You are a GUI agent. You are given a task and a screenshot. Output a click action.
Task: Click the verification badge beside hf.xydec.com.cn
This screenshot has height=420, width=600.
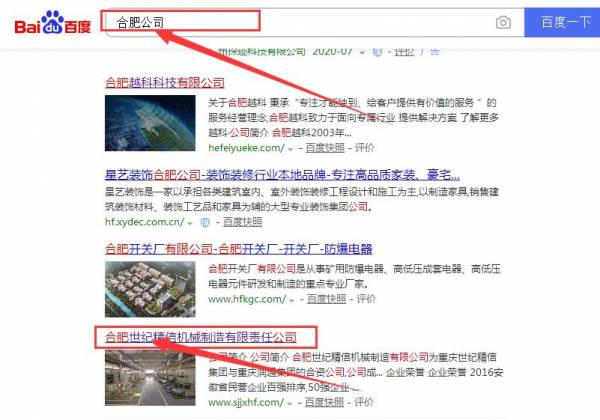[205, 222]
